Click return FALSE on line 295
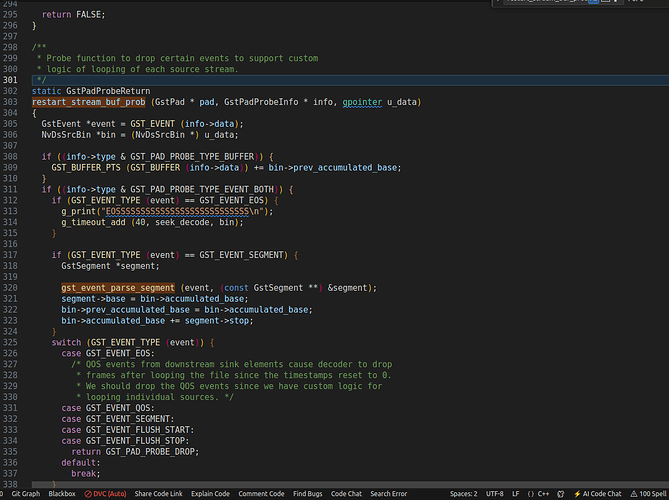This screenshot has width=669, height=500. pos(73,15)
